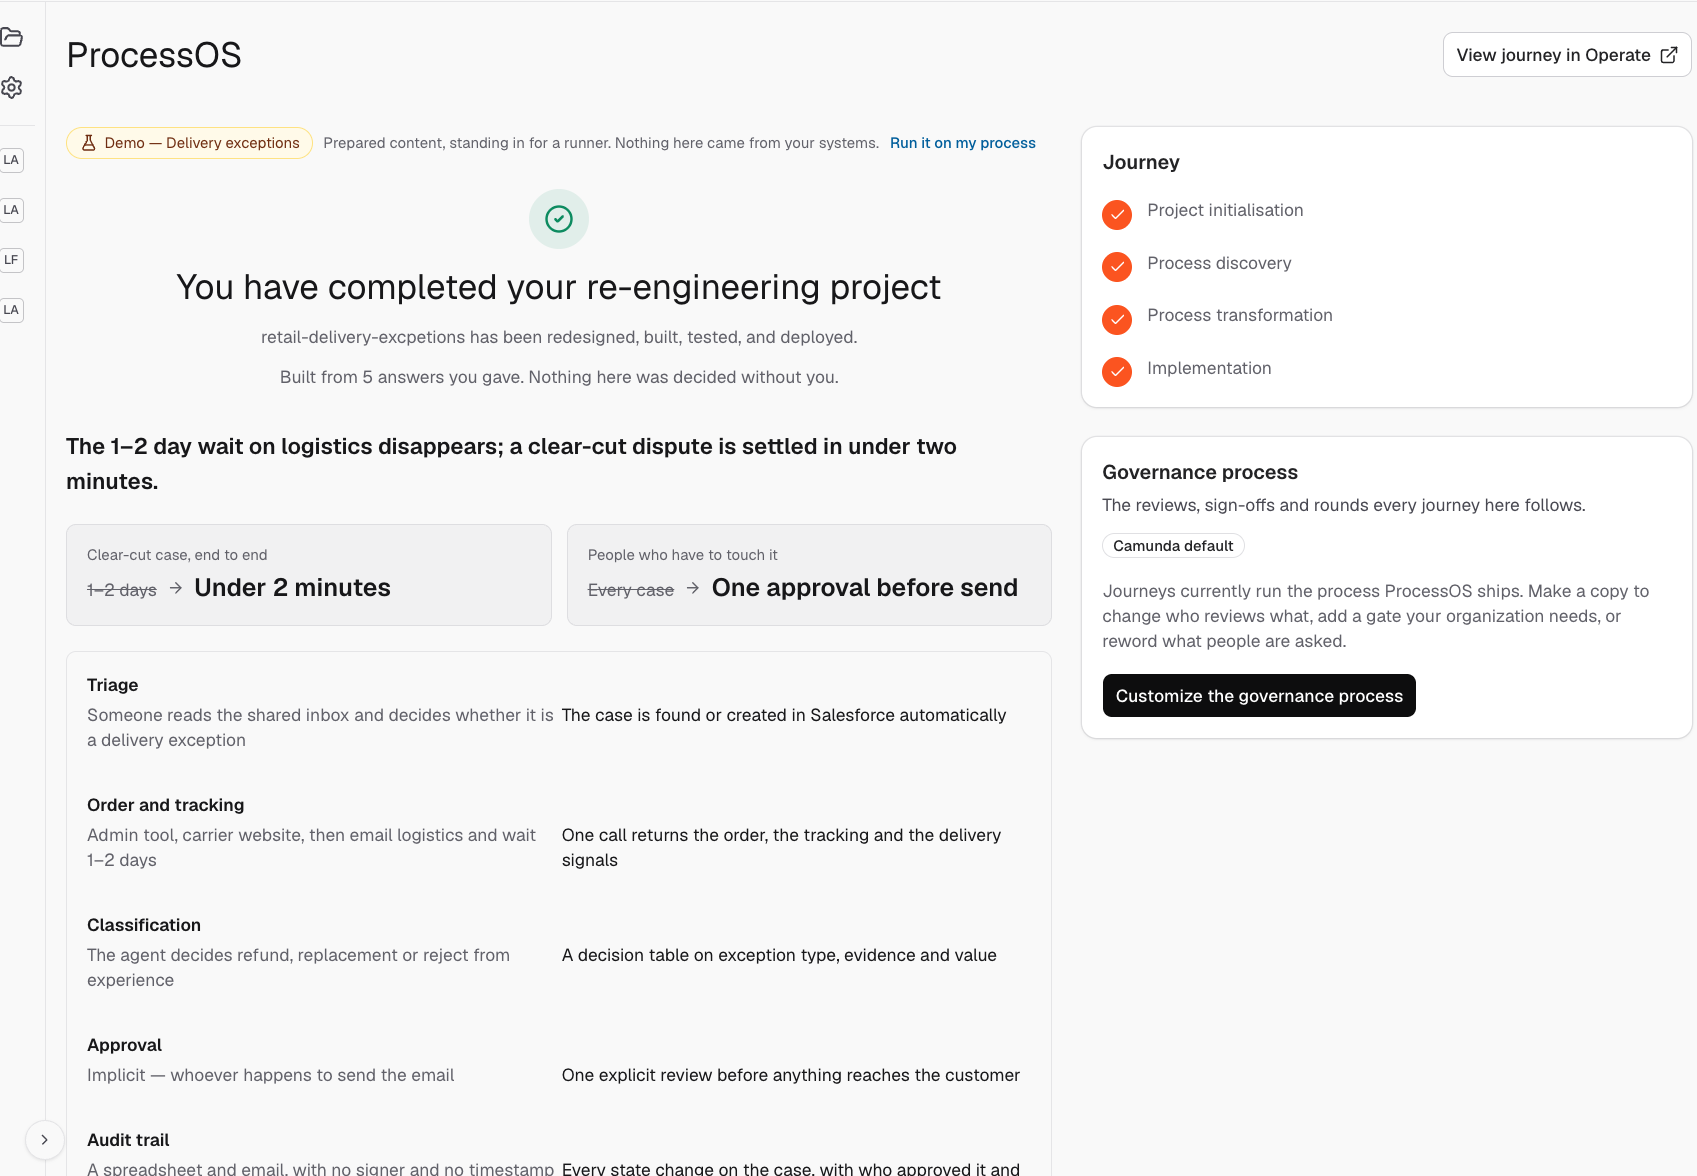This screenshot has height=1176, width=1697.
Task: Select the LF item in the sidebar
Action: (x=11, y=260)
